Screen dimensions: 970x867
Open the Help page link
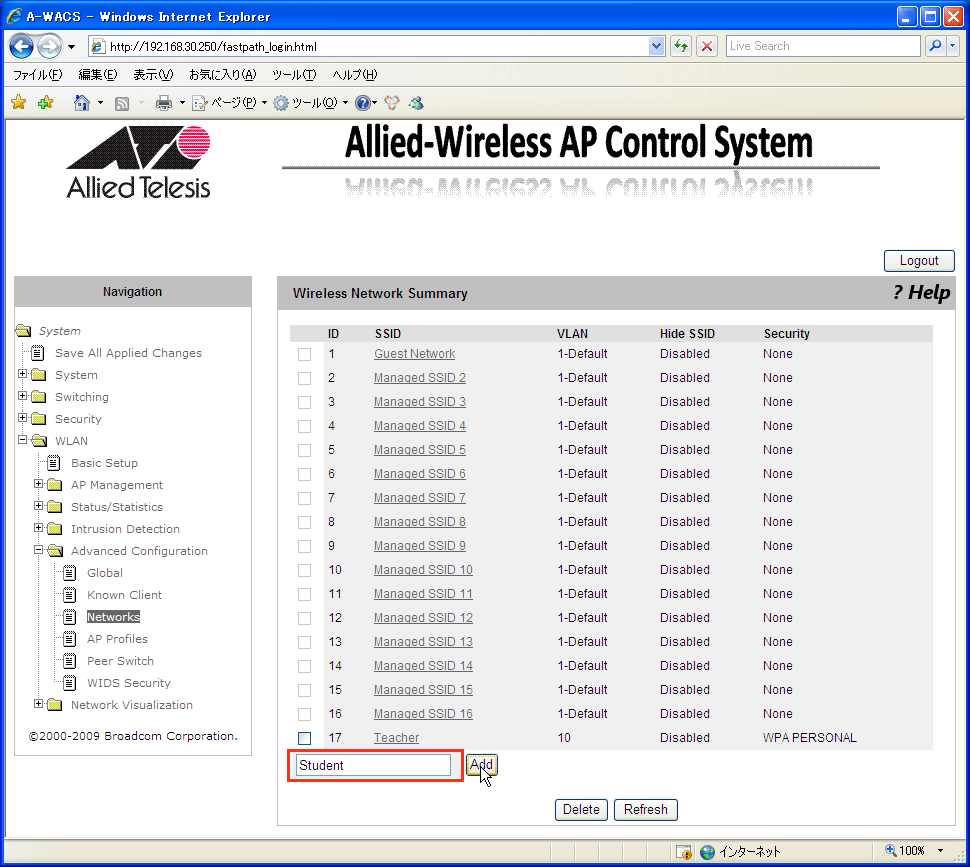point(921,293)
